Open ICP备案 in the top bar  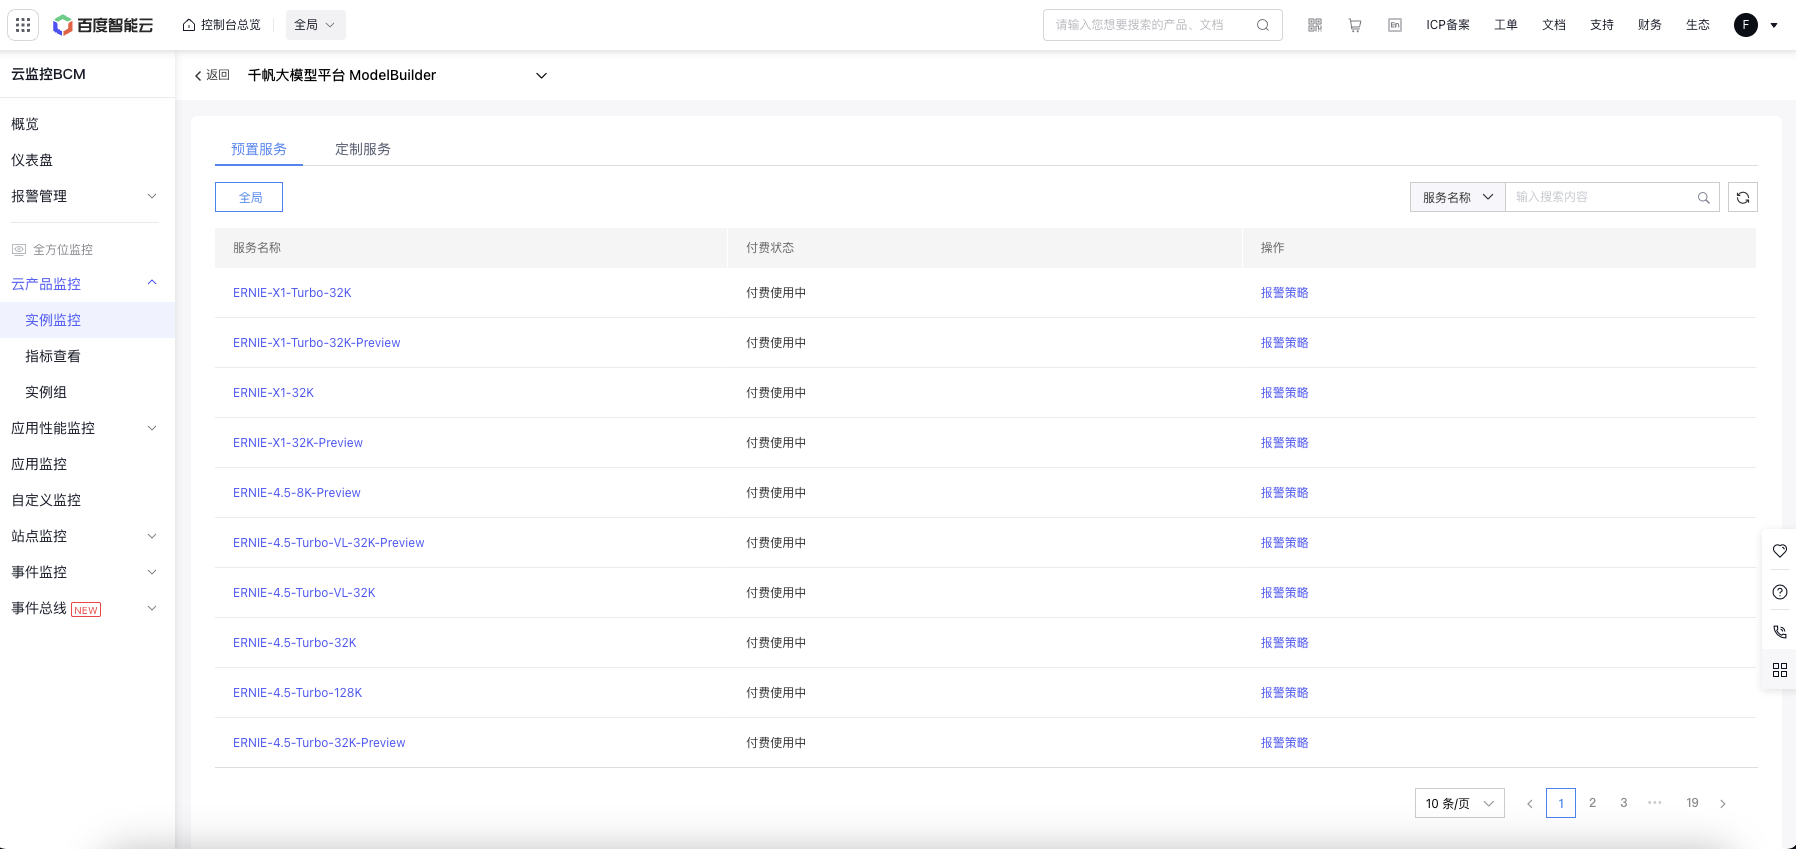1448,25
